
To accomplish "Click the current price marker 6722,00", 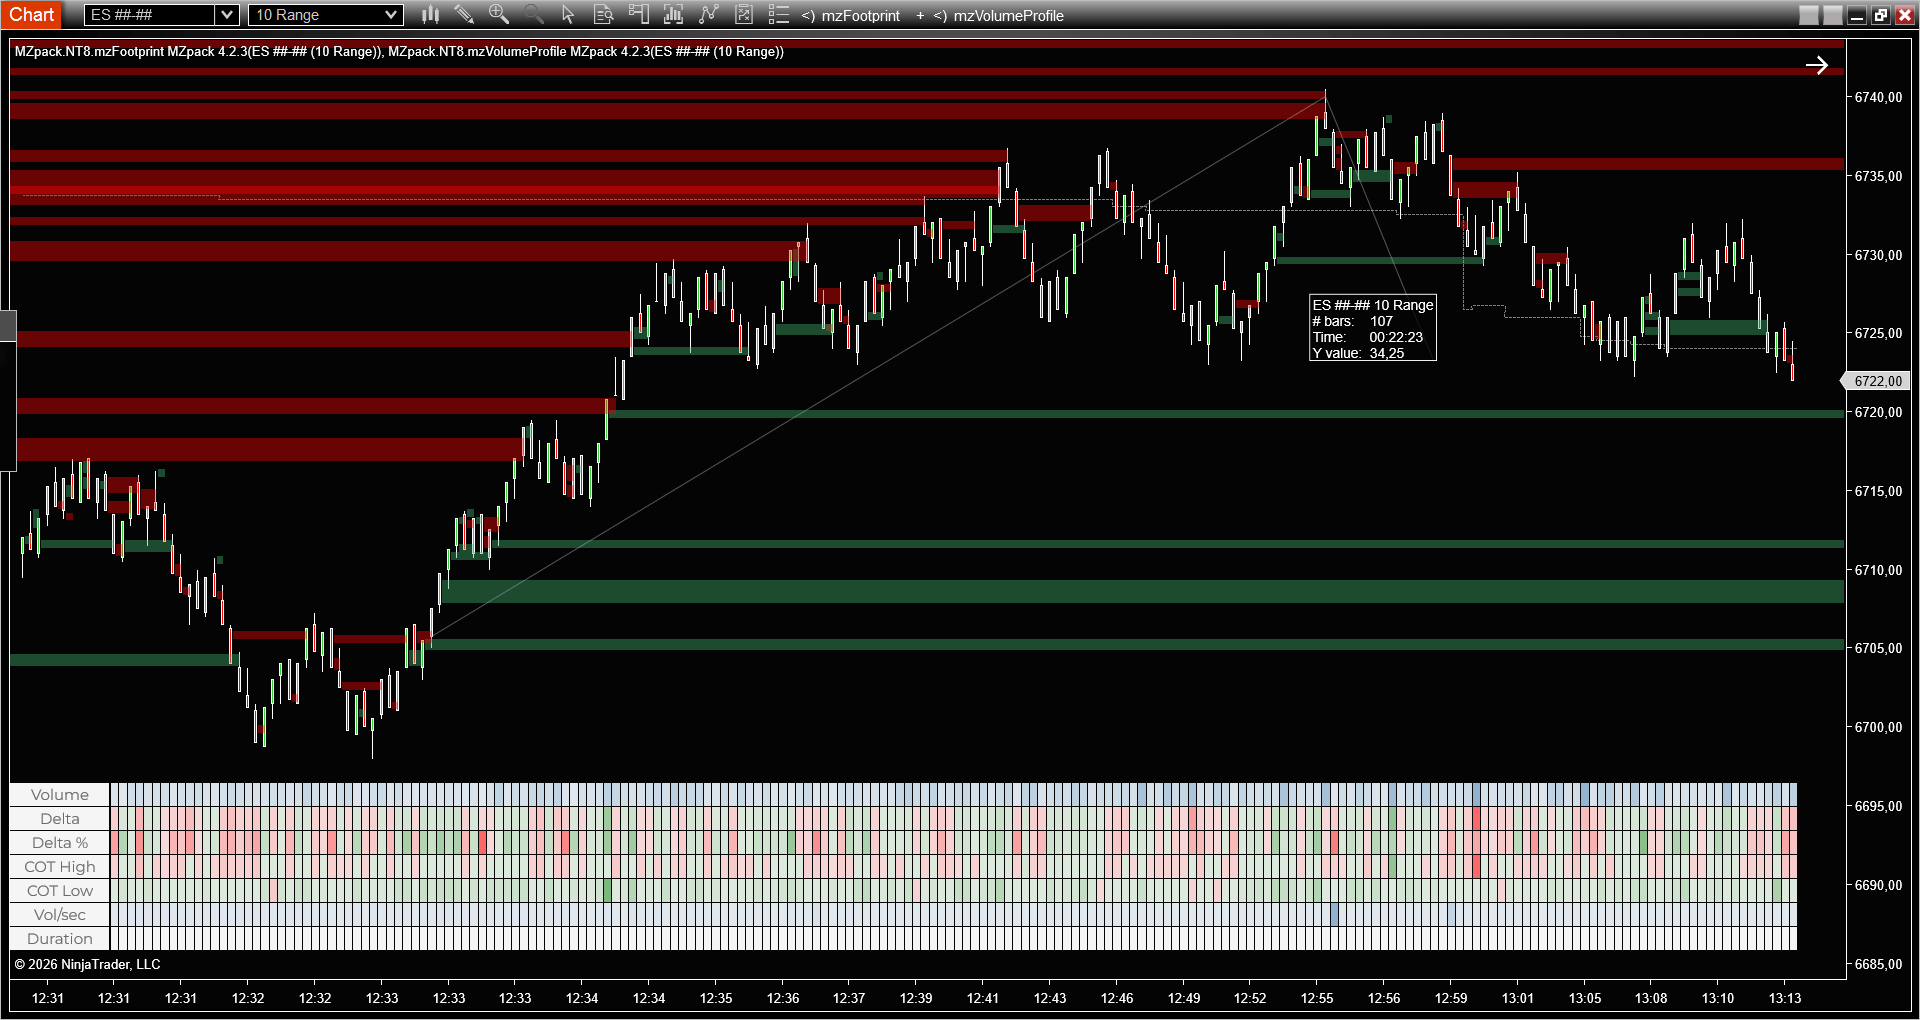I will 1875,381.
